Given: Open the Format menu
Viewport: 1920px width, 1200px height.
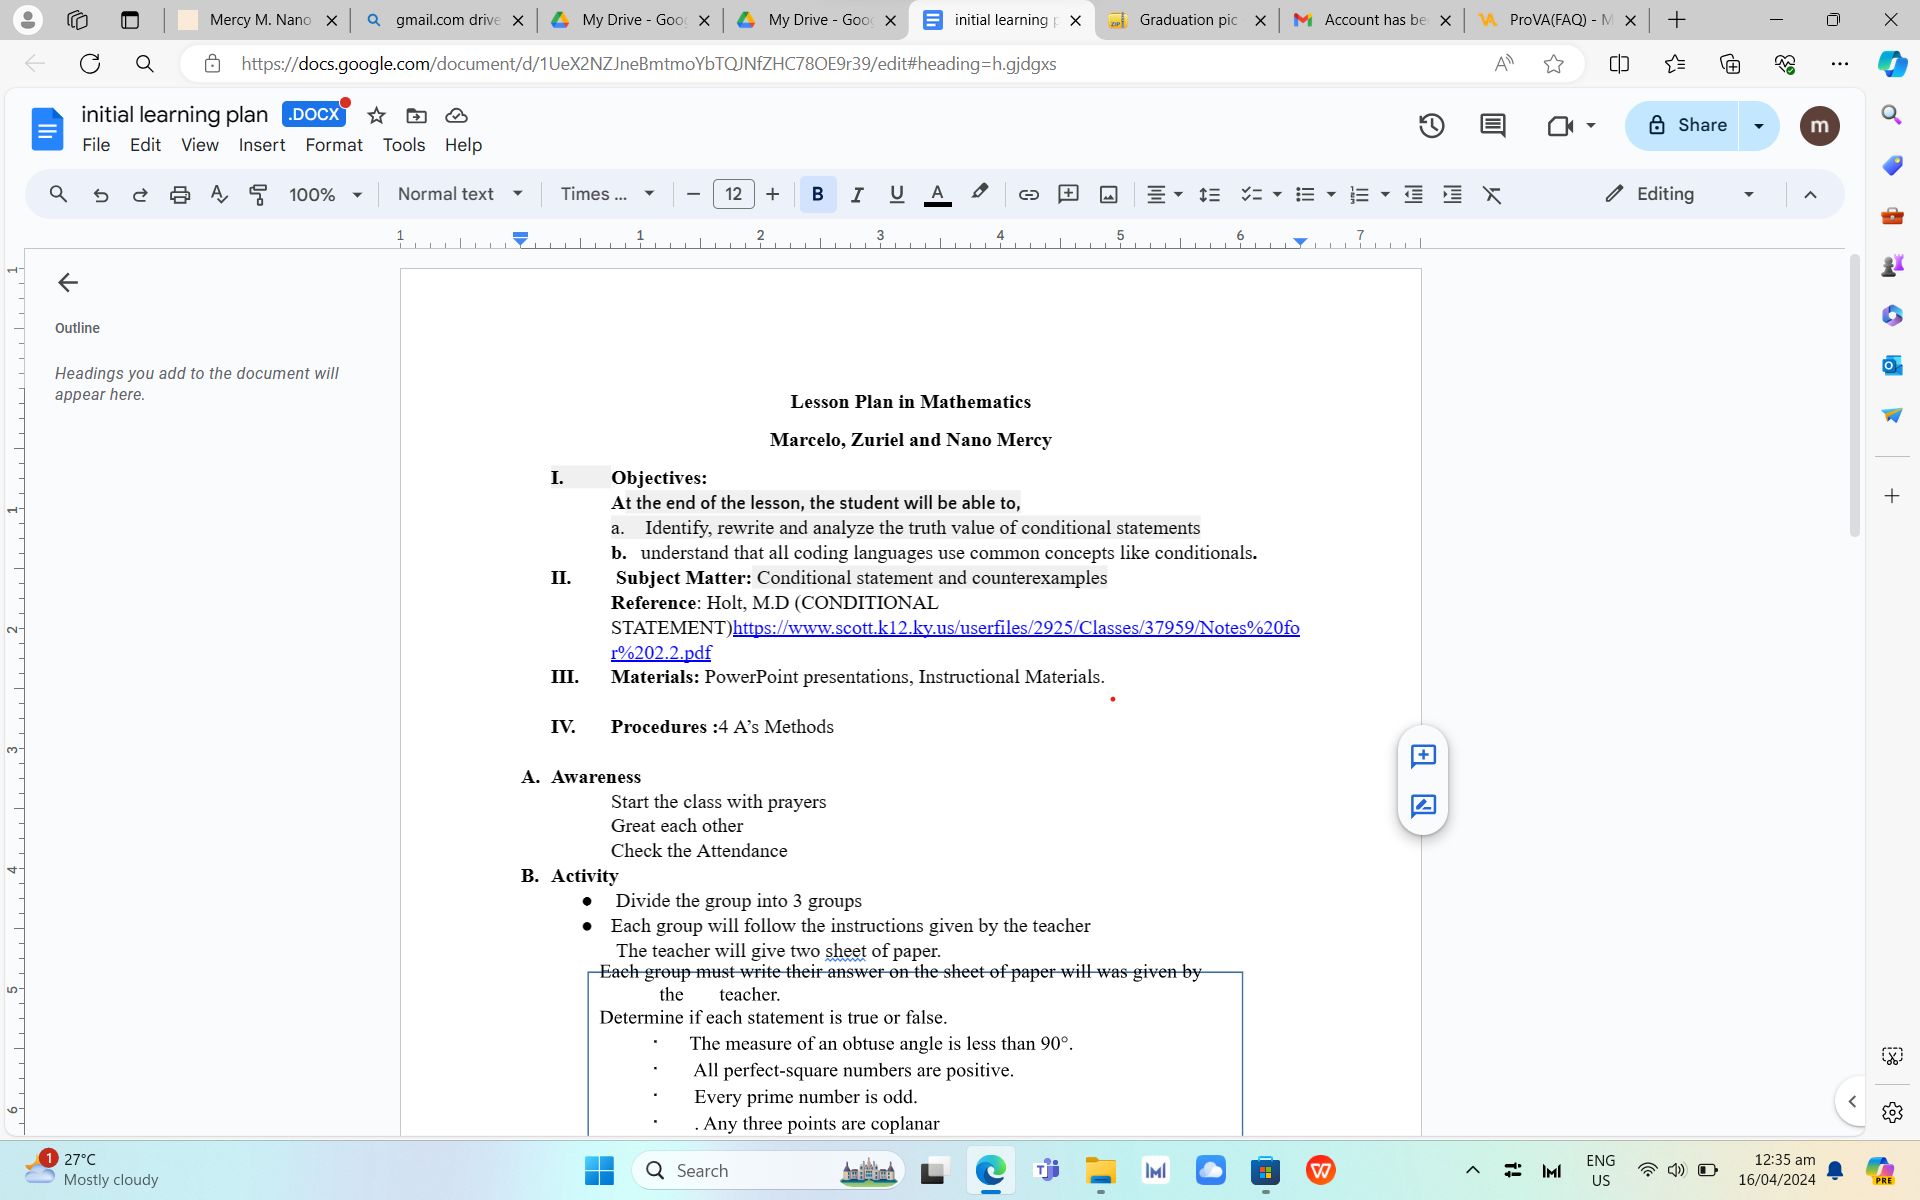Looking at the screenshot, I should pyautogui.click(x=333, y=145).
